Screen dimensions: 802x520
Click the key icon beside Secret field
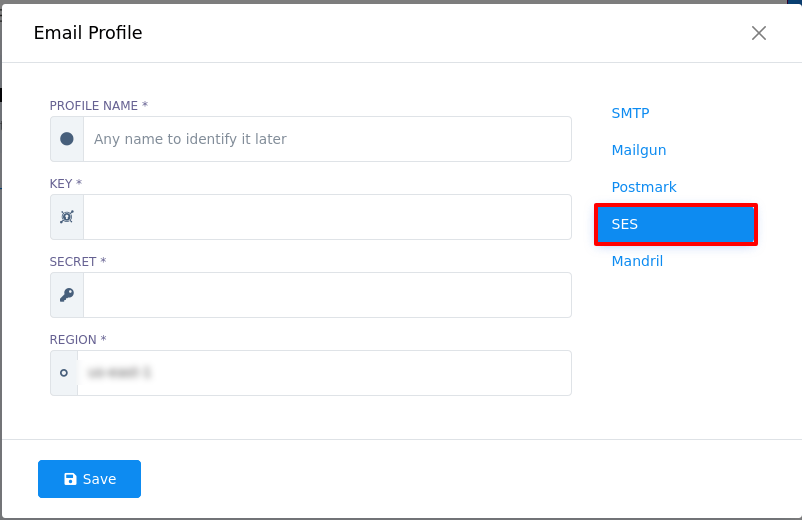67,295
